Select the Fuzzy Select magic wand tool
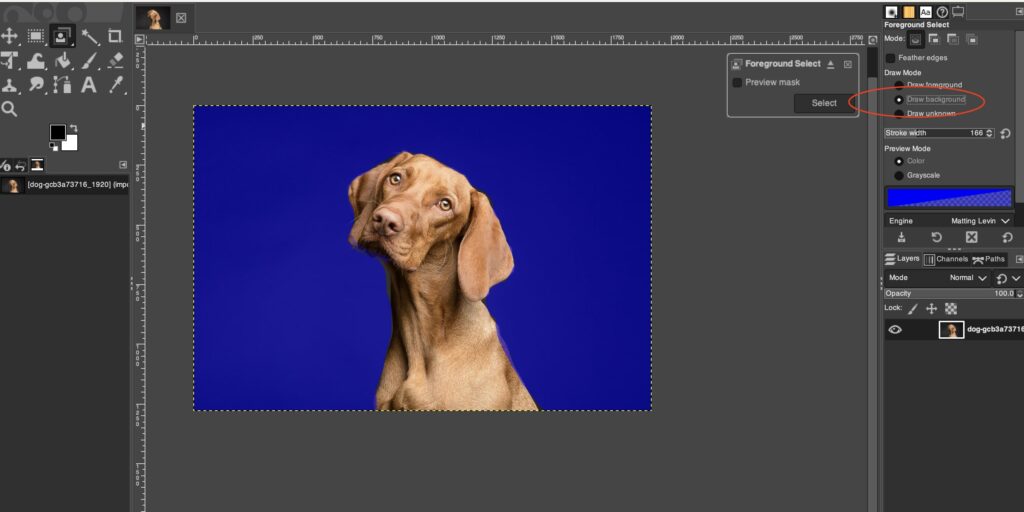The height and width of the screenshot is (512, 1024). pos(89,37)
